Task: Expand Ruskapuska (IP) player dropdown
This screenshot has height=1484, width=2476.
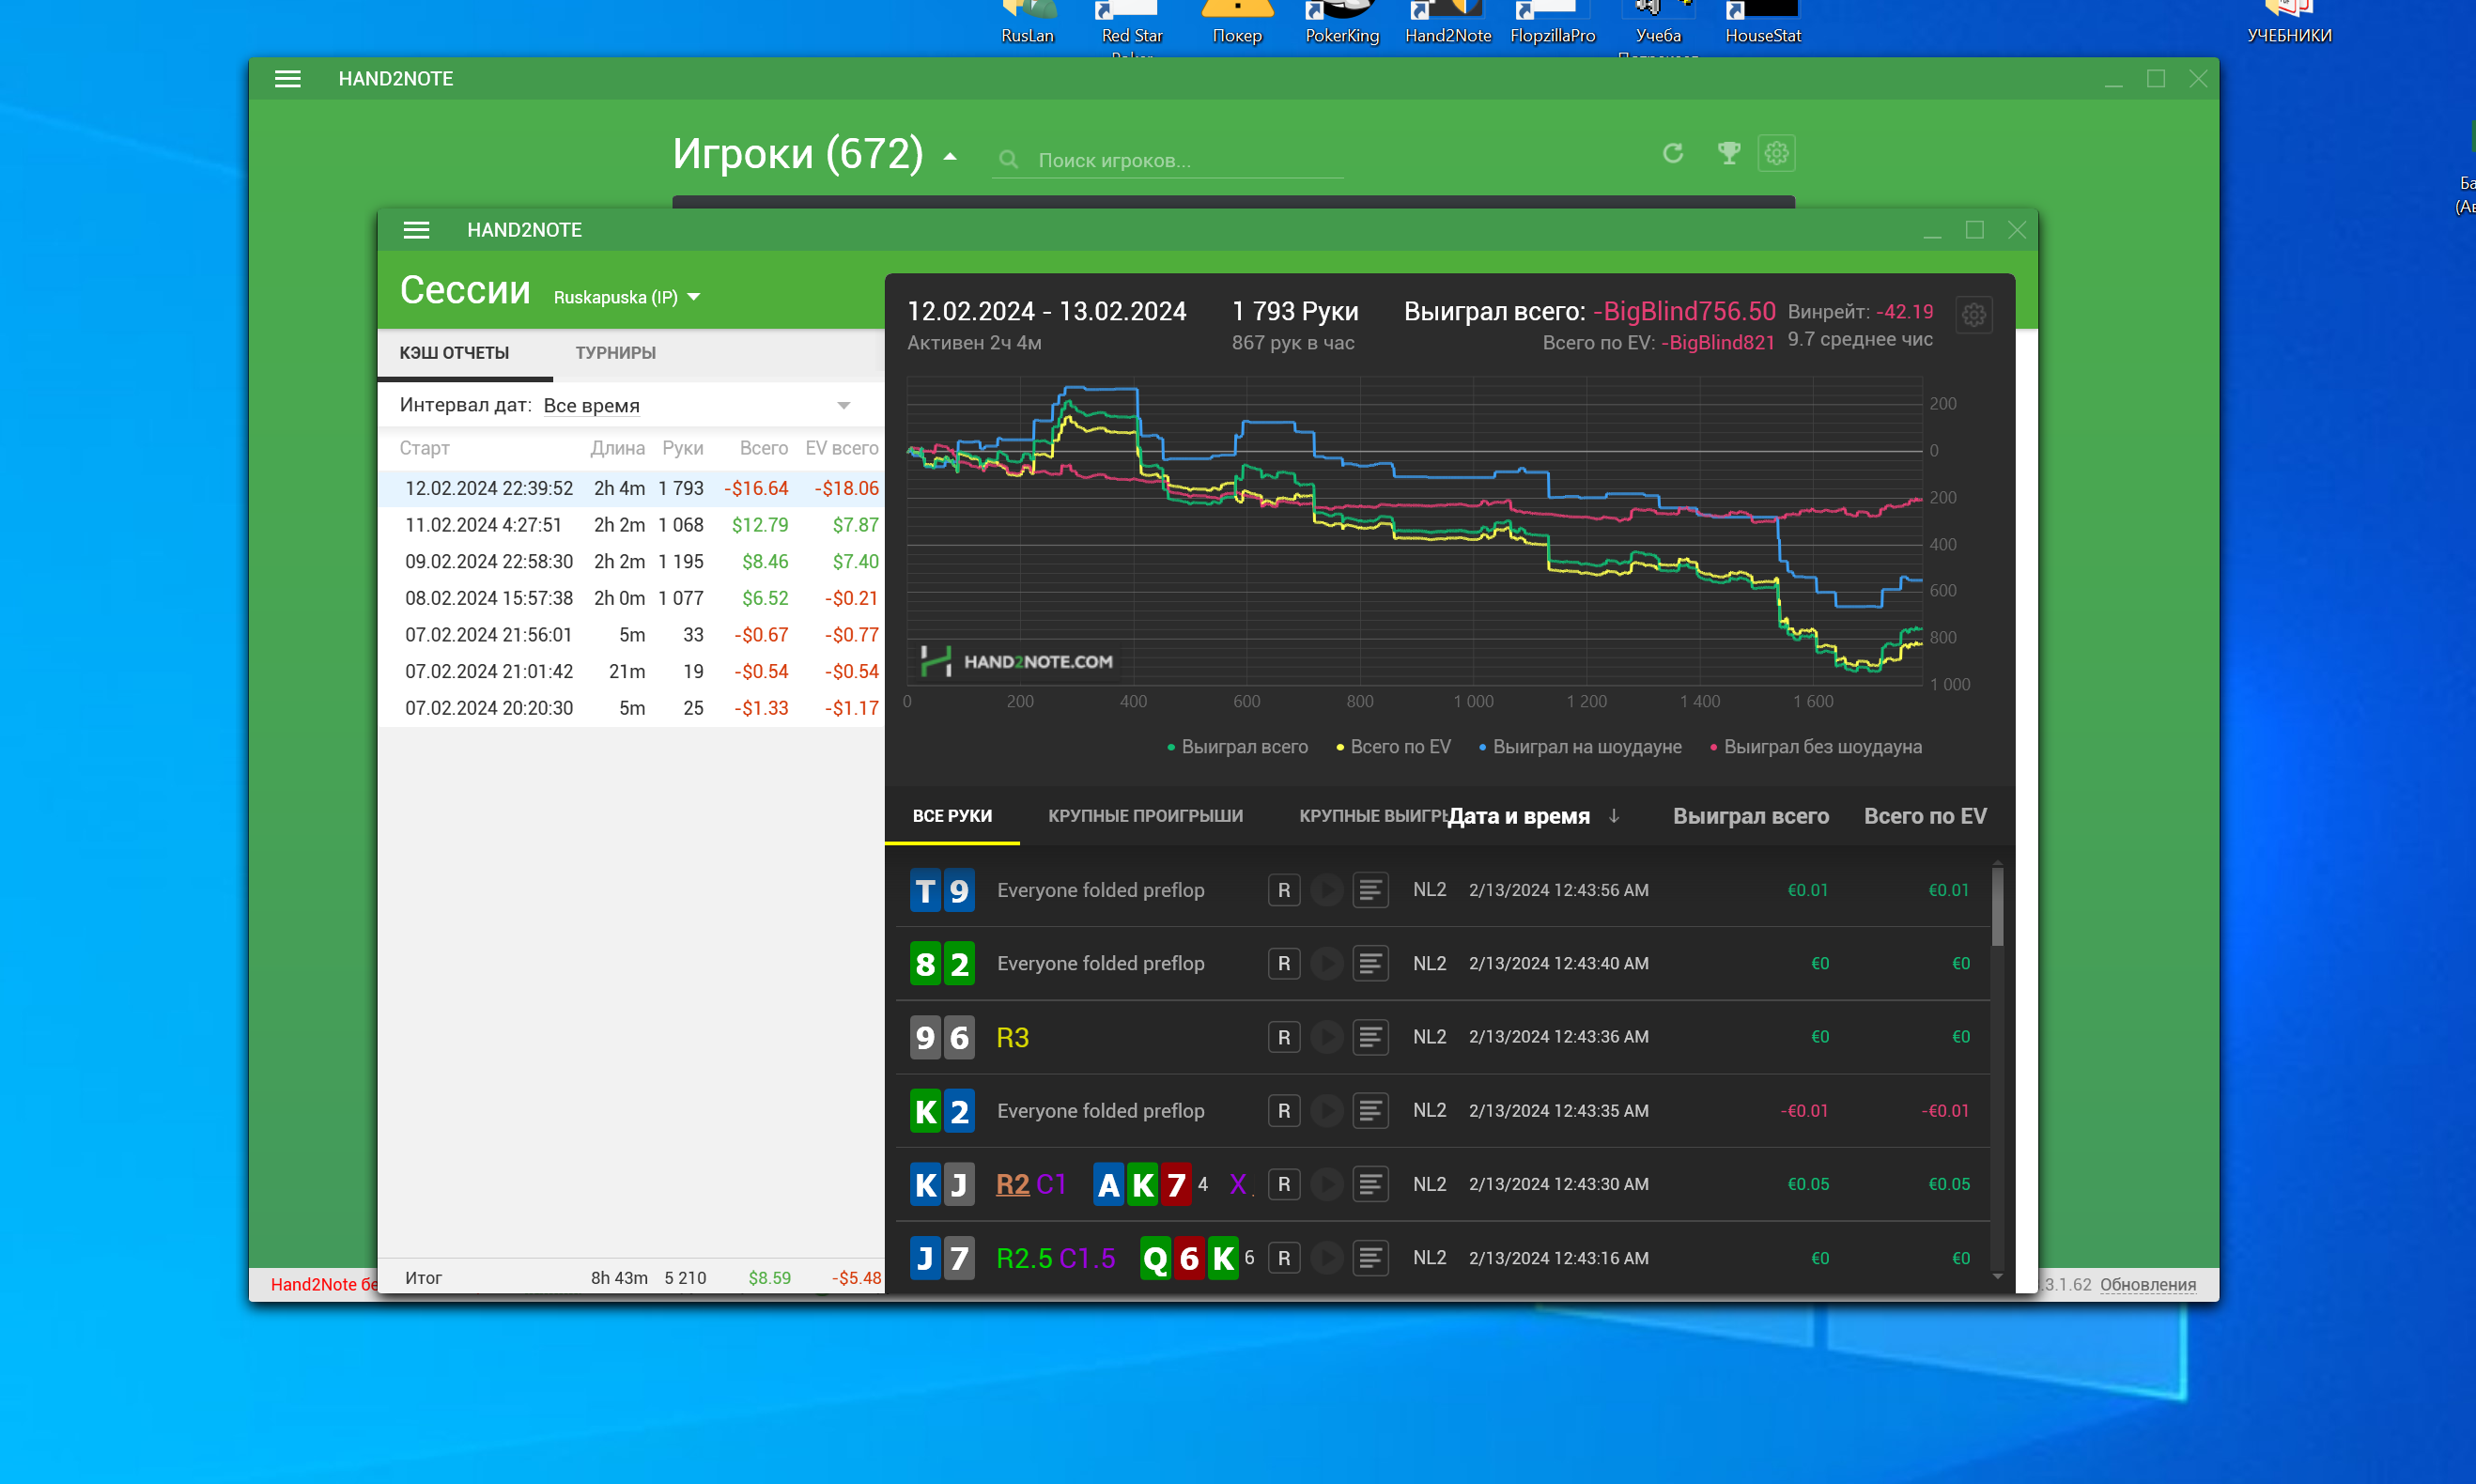Action: 694,297
